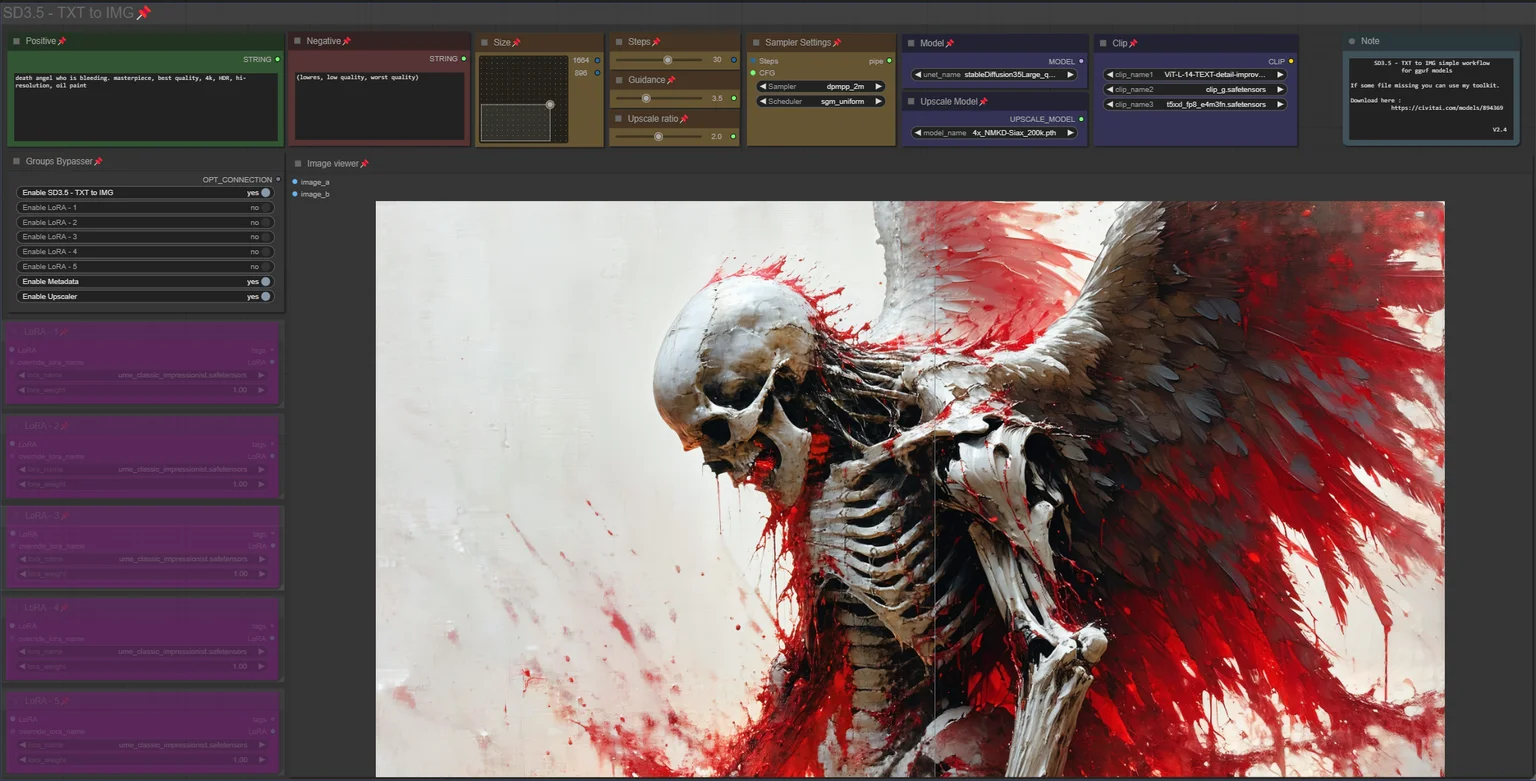1536x781 pixels.
Task: Click the Enable SD3.5 - TXT to IMG row
Action: click(144, 193)
